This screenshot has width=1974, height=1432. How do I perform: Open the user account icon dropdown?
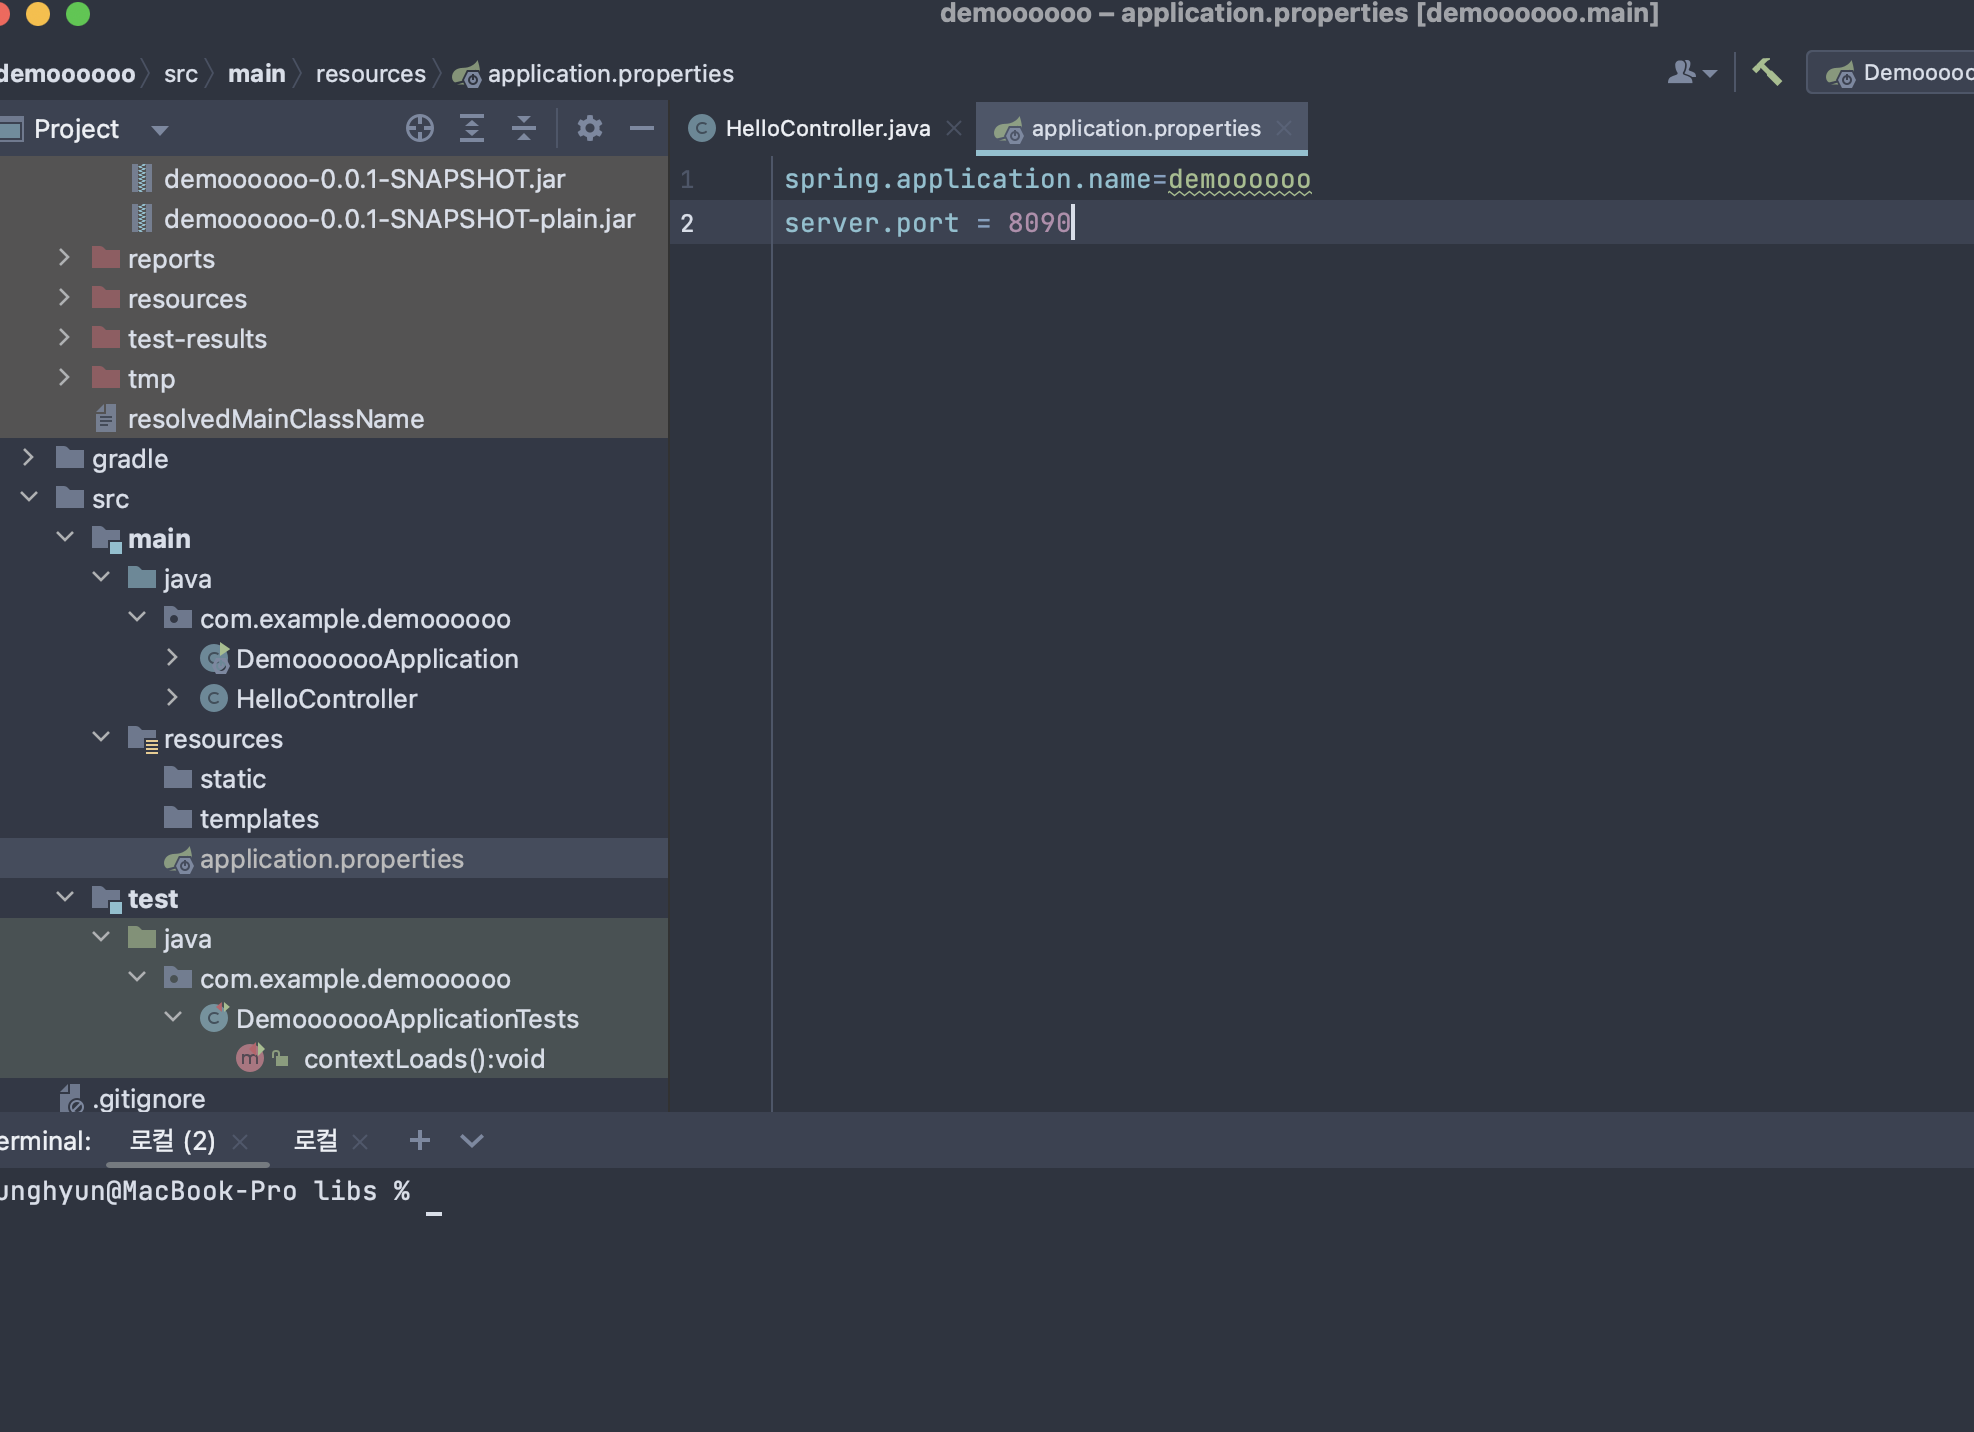[1691, 72]
